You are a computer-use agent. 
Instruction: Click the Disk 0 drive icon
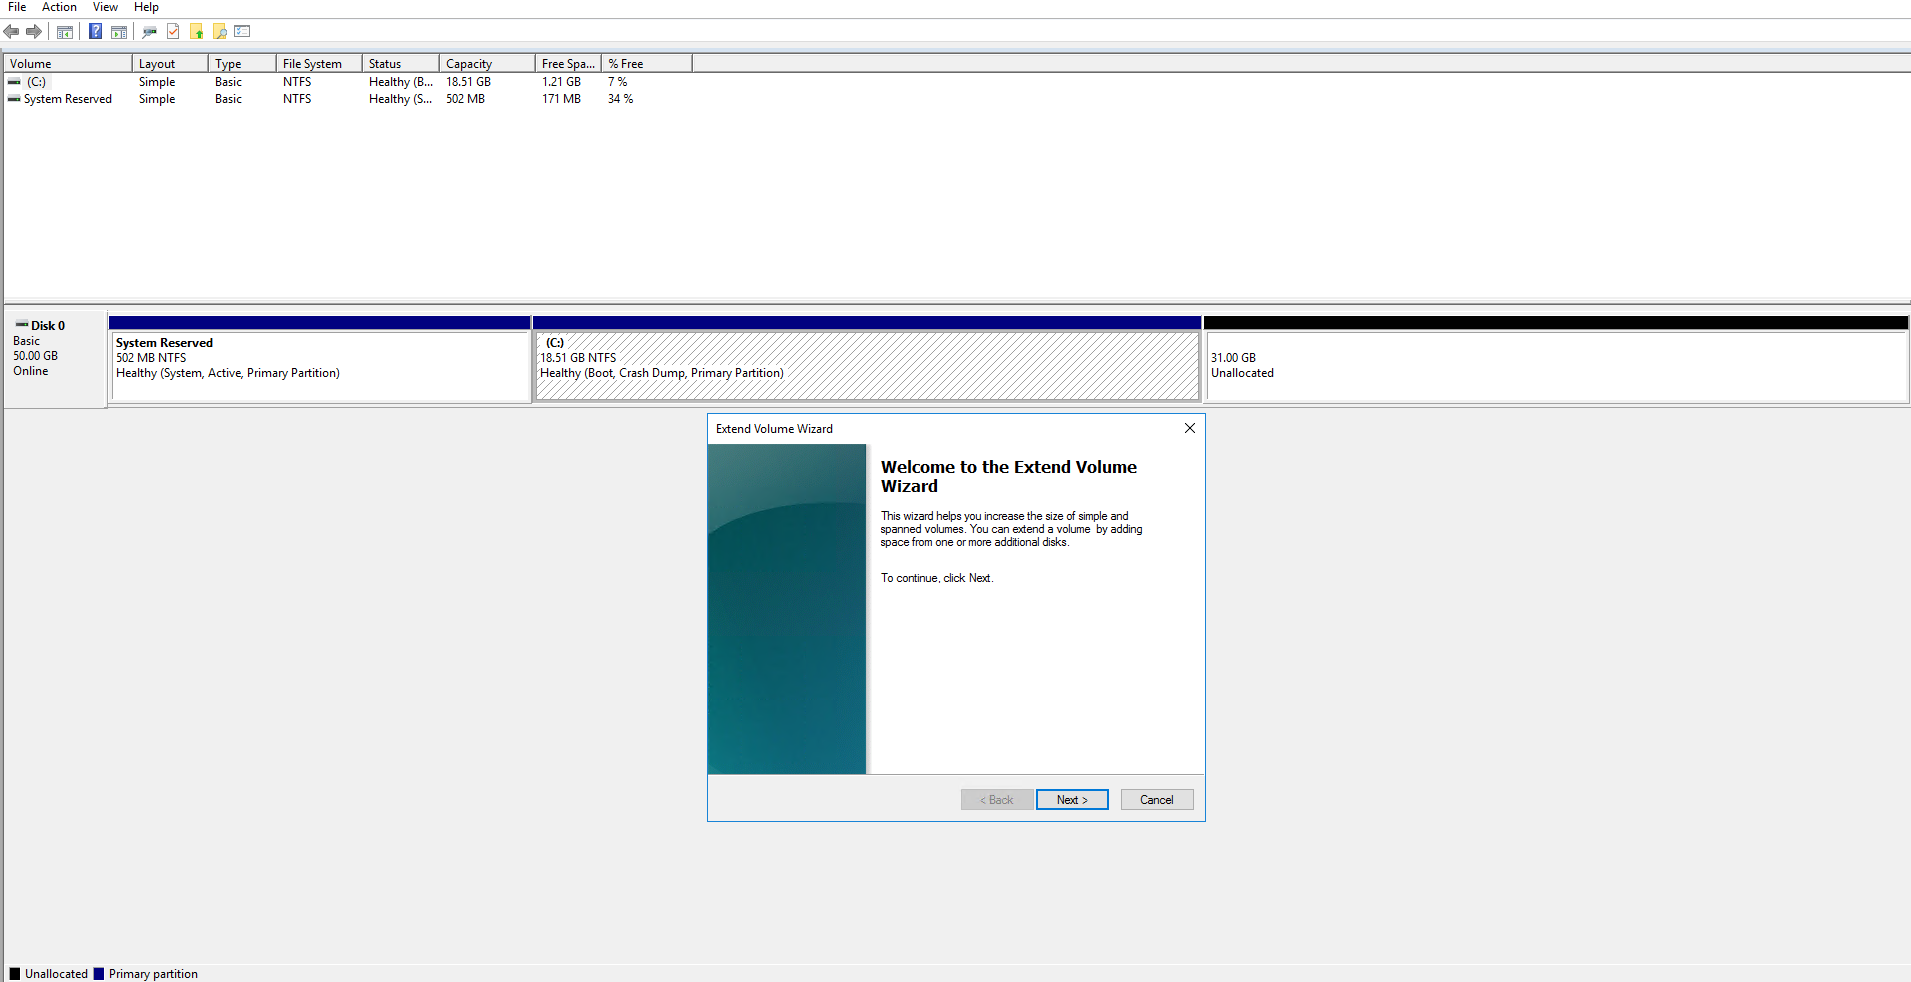click(22, 325)
